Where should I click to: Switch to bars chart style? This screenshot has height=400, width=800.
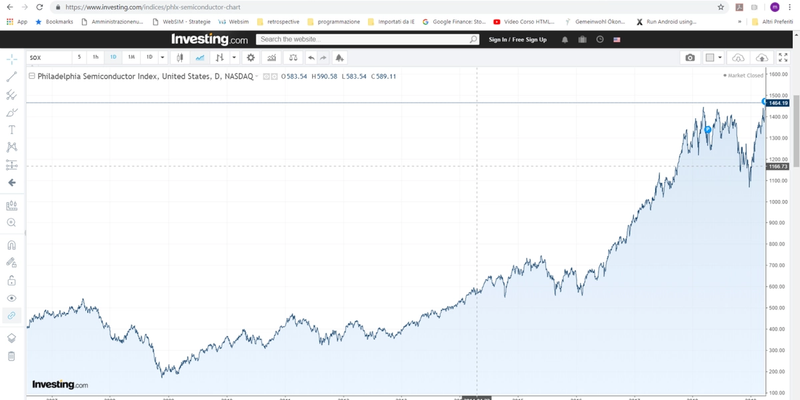click(219, 58)
